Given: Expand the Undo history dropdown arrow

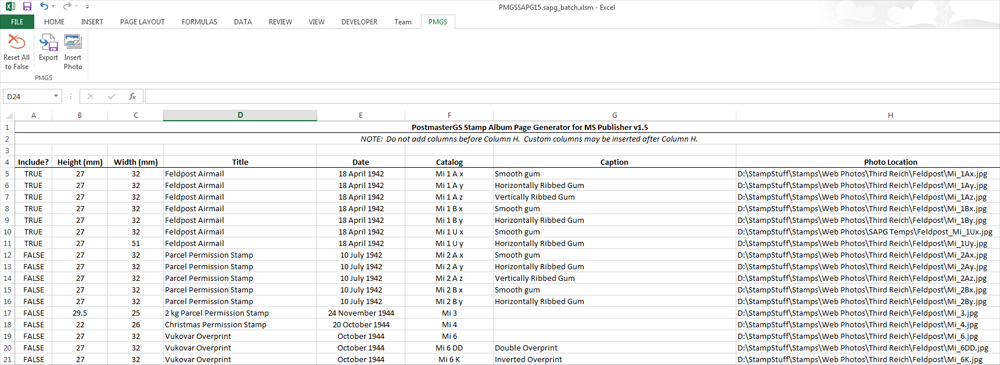Looking at the screenshot, I should point(54,6).
